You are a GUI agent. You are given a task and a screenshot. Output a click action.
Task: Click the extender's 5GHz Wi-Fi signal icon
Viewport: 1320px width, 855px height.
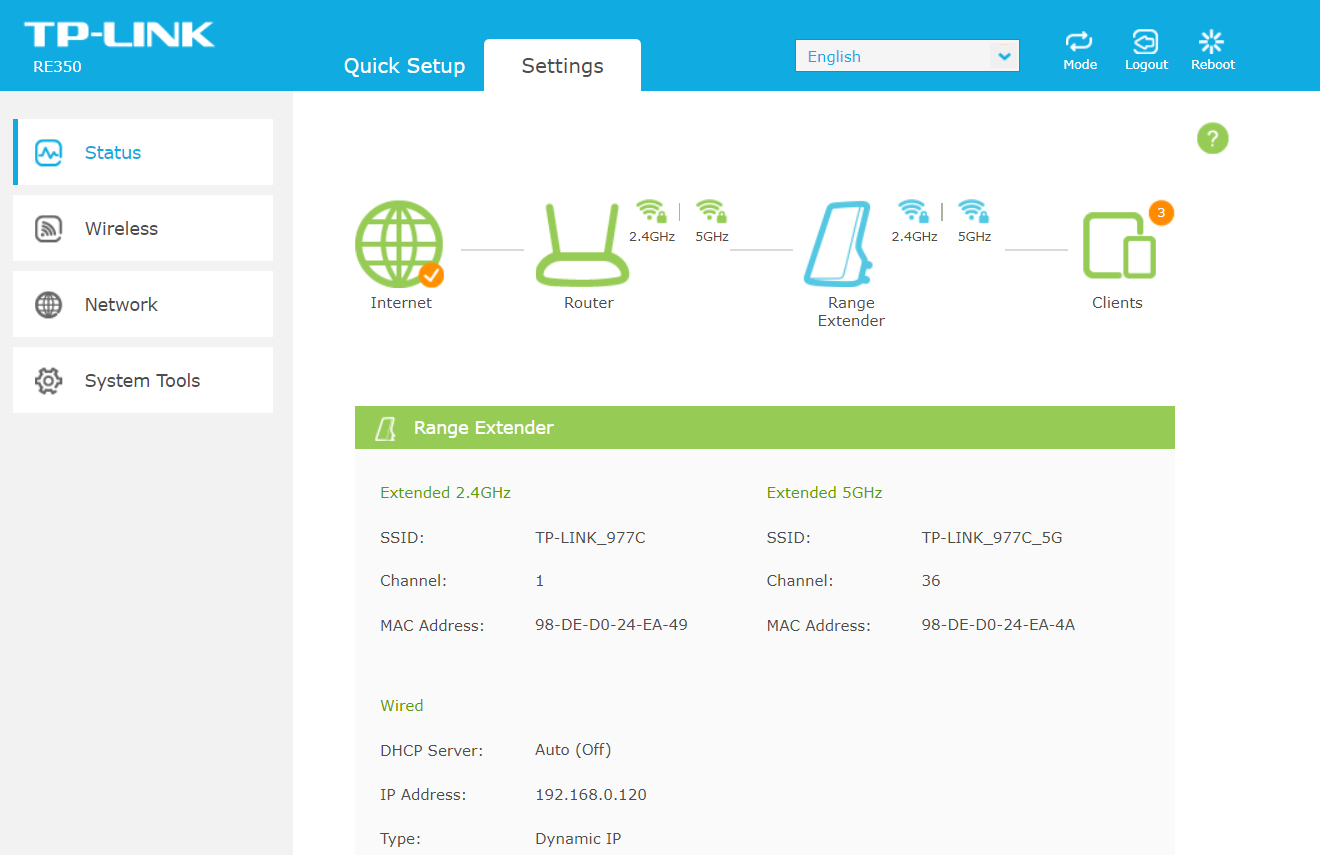973,211
